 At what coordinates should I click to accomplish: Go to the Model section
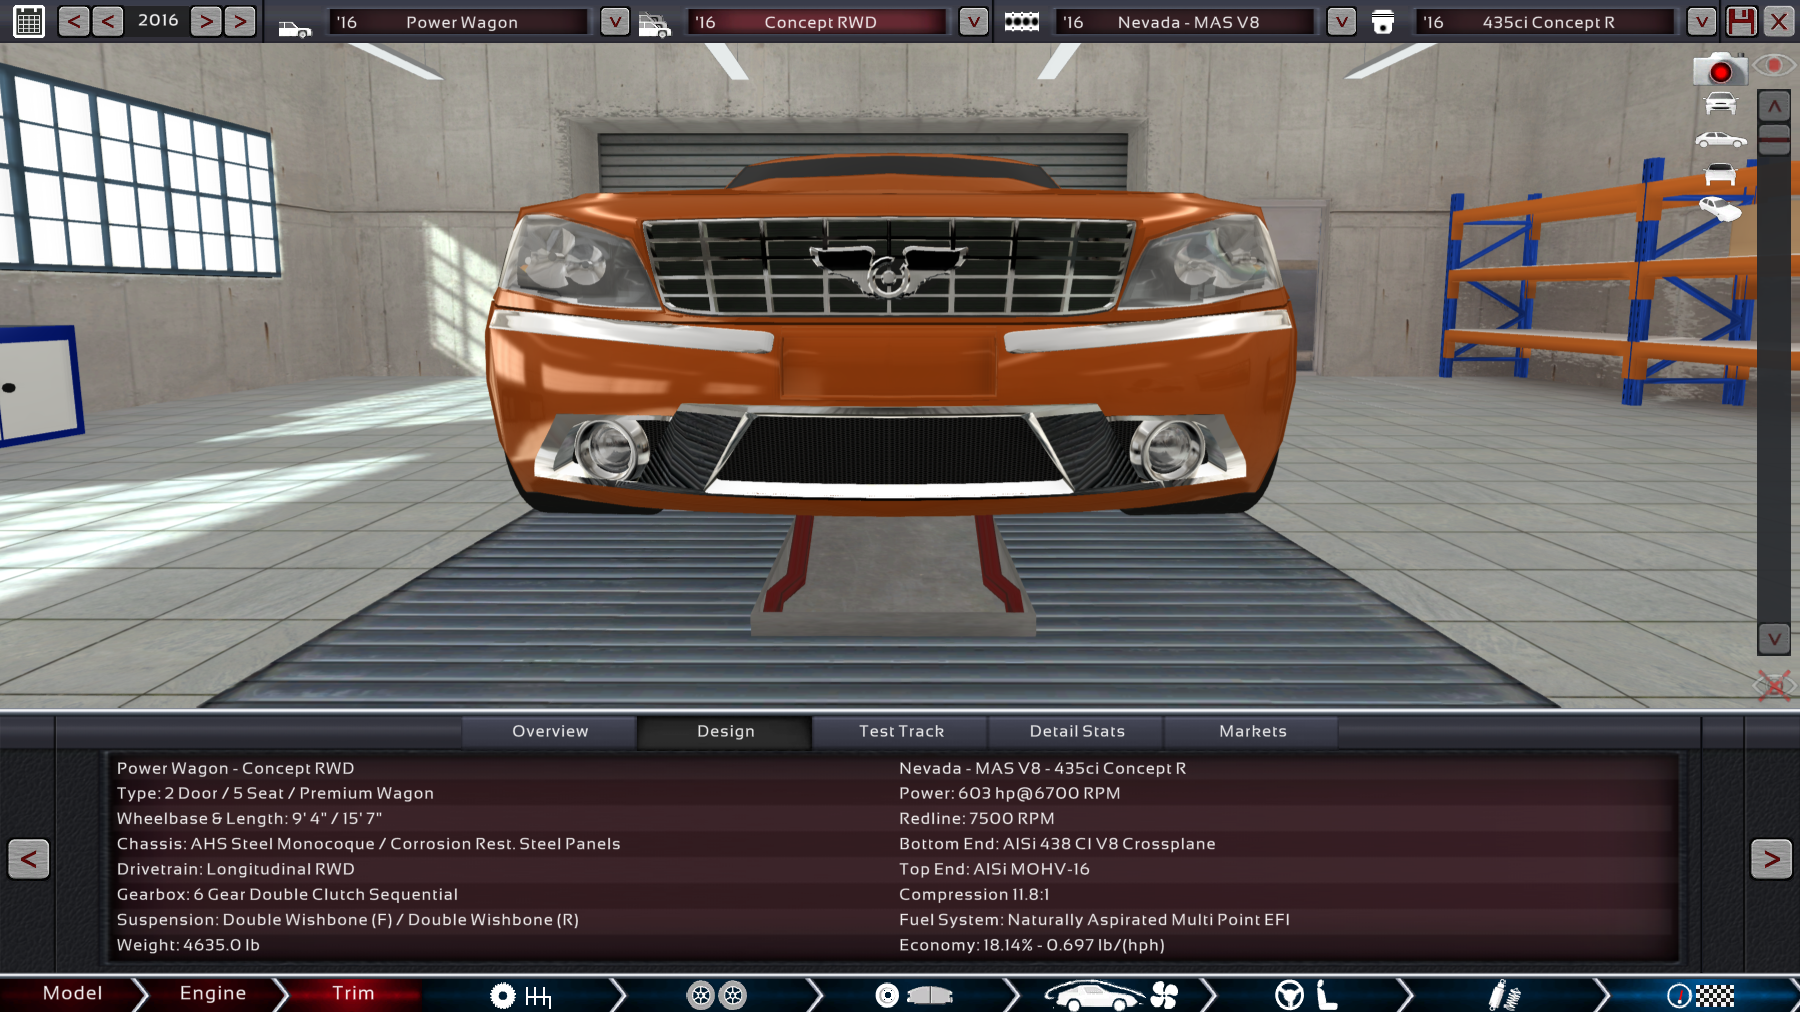(72, 993)
